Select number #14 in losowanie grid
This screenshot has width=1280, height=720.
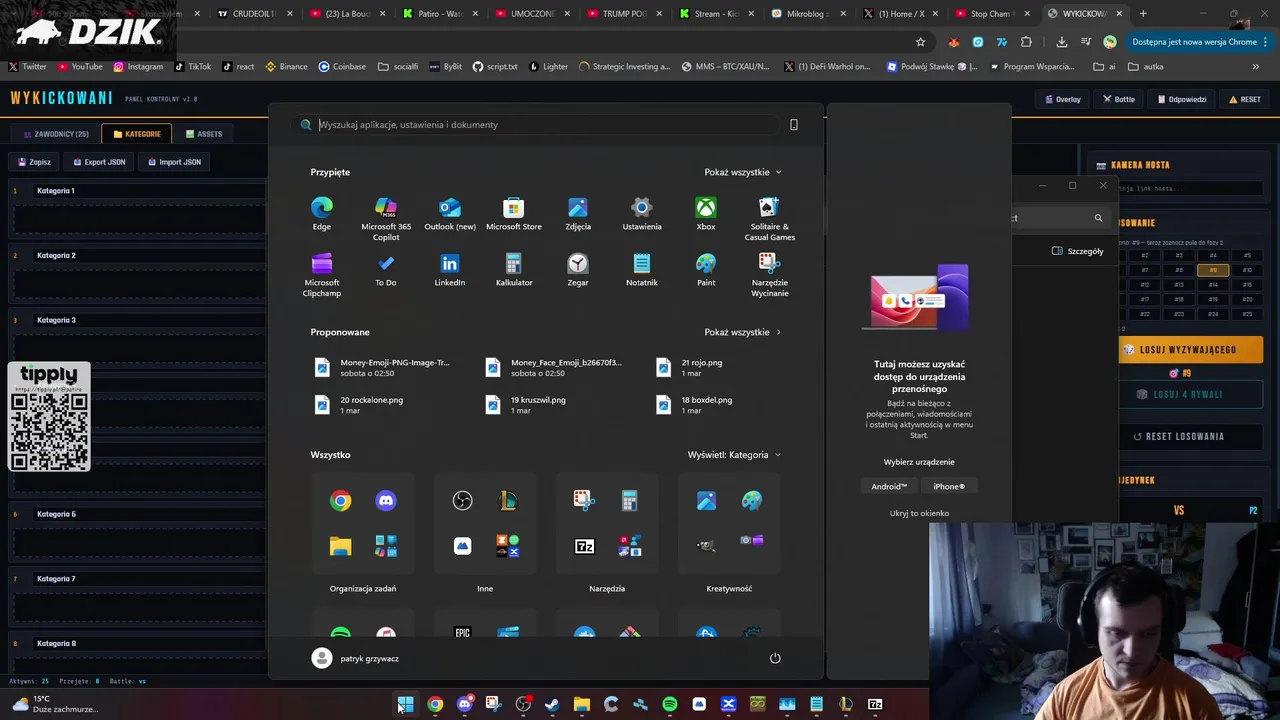[x=1213, y=284]
